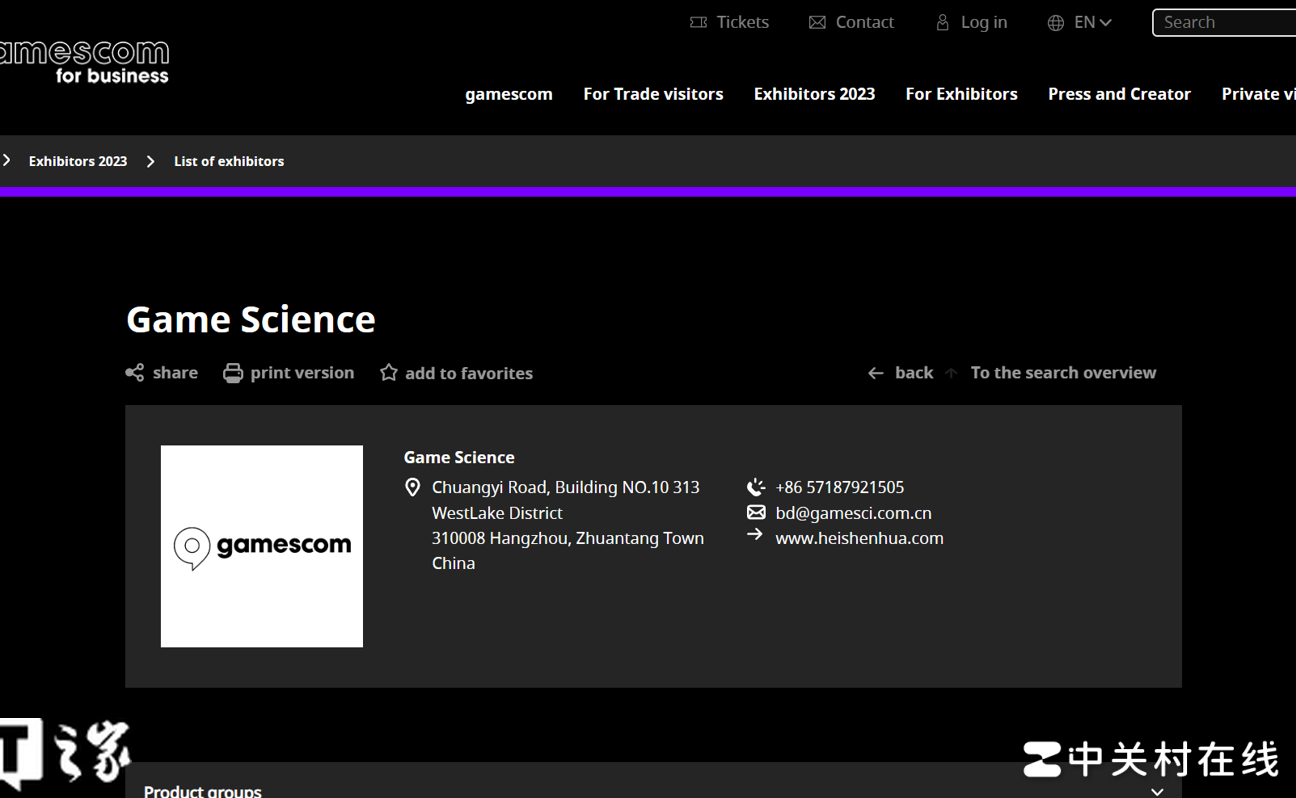Click the star icon to add favorites
This screenshot has width=1296, height=798.
coord(389,373)
